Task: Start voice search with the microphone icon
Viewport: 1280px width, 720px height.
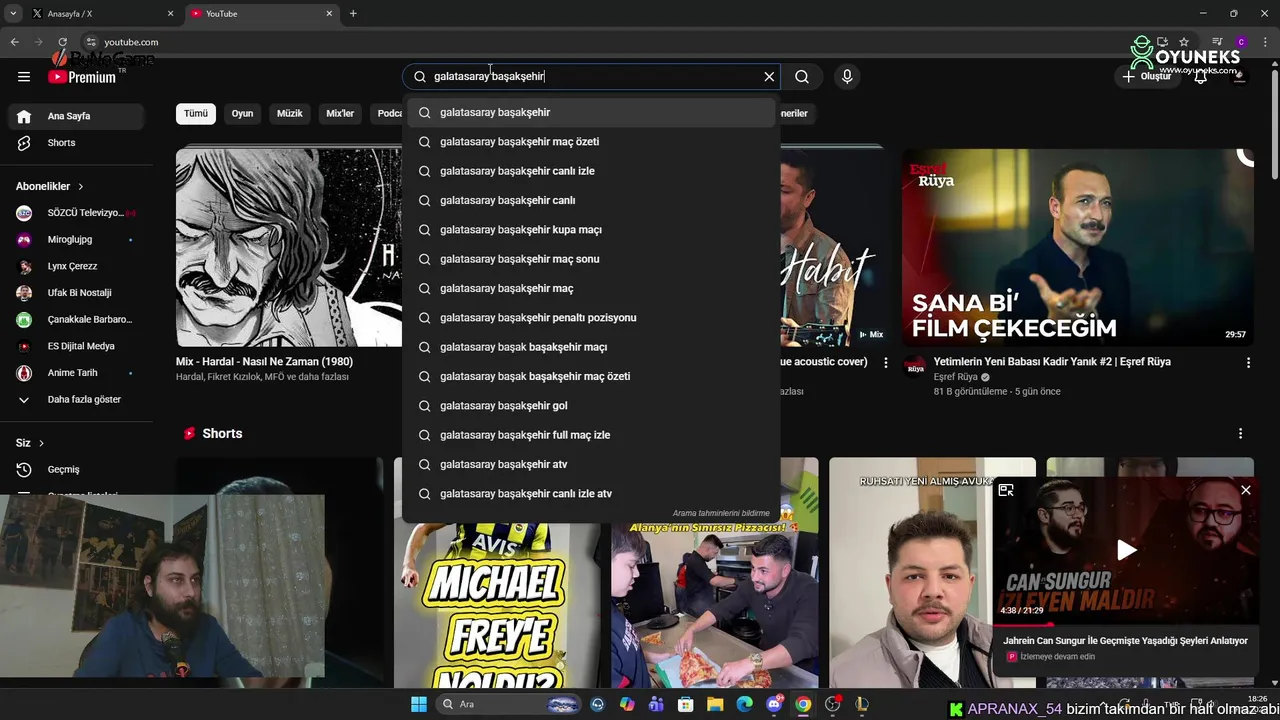Action: coord(847,76)
